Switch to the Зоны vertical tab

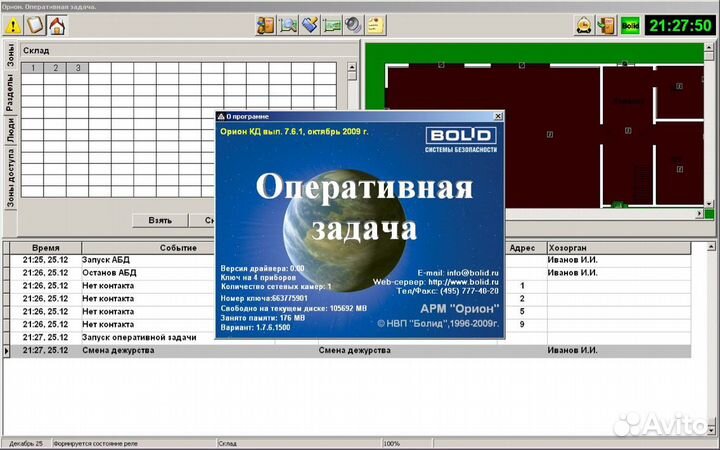[10, 55]
